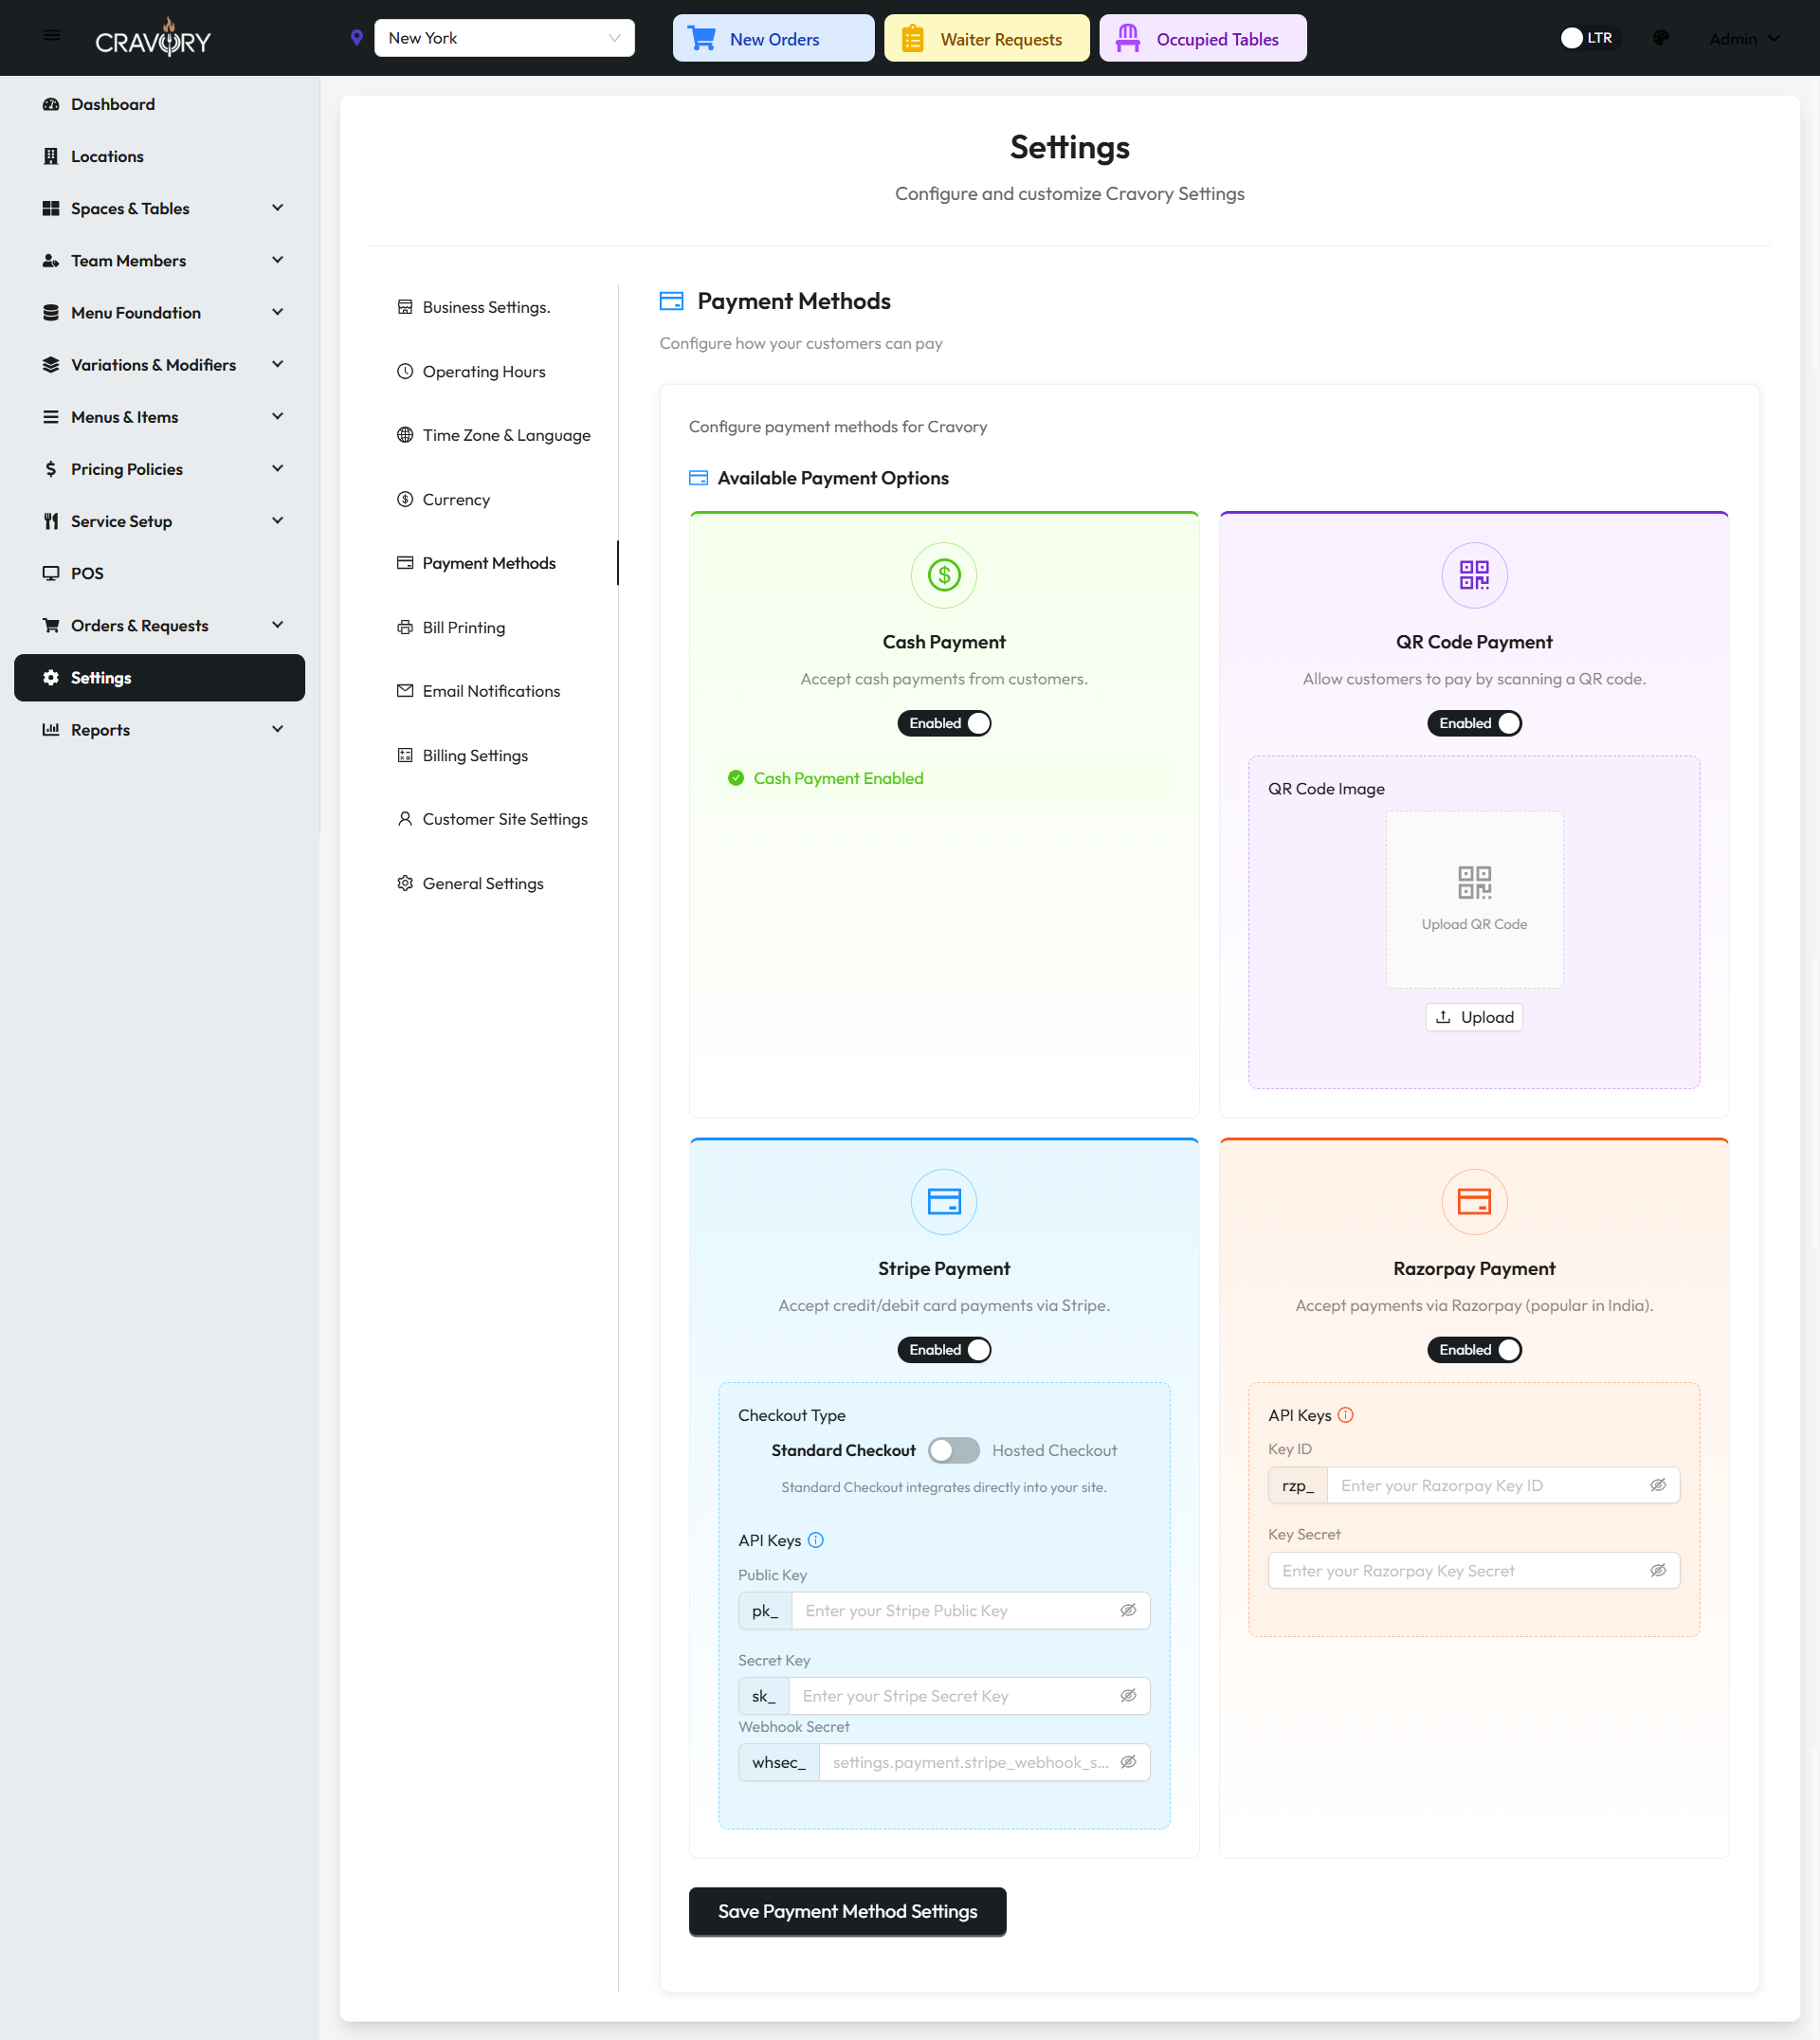Screen dimensions: 1820x2040
Task: Expand the Reports menu chevron
Action: click(278, 729)
